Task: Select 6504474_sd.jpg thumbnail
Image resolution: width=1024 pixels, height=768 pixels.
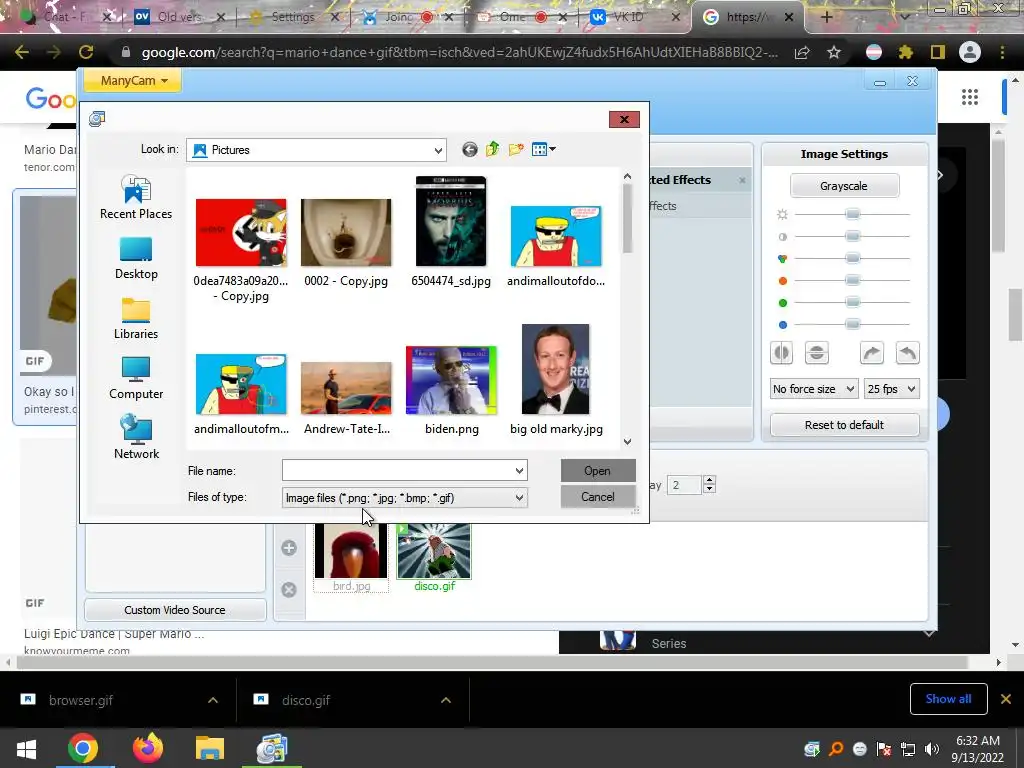Action: pyautogui.click(x=451, y=221)
